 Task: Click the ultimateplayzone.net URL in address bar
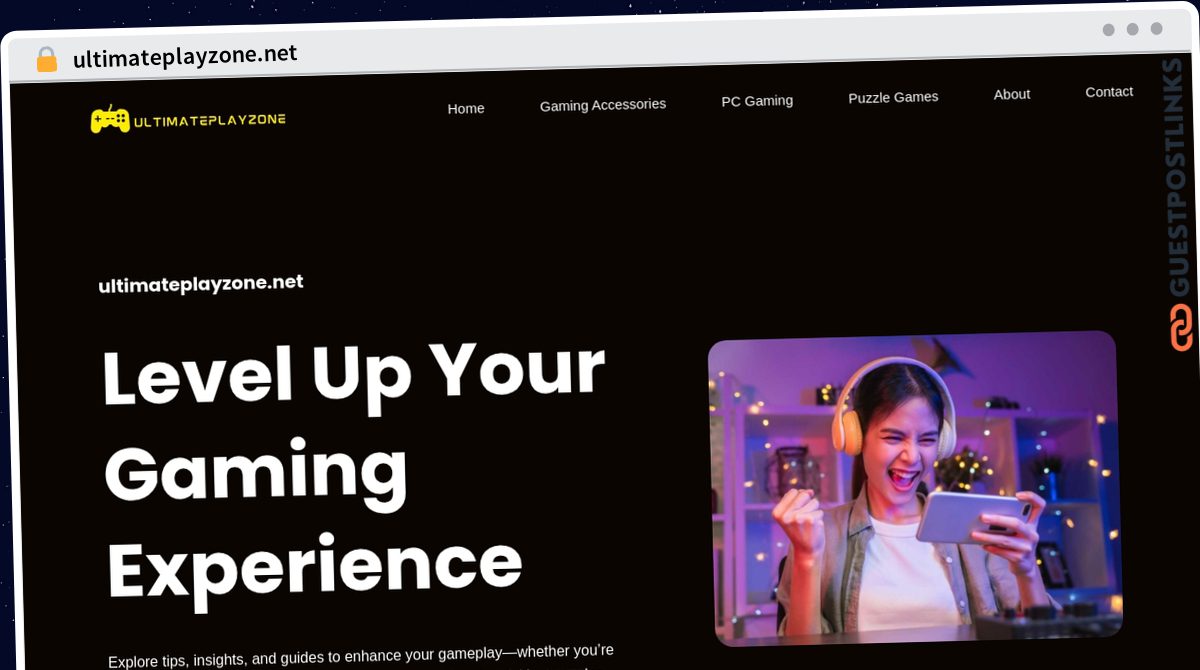(x=185, y=56)
